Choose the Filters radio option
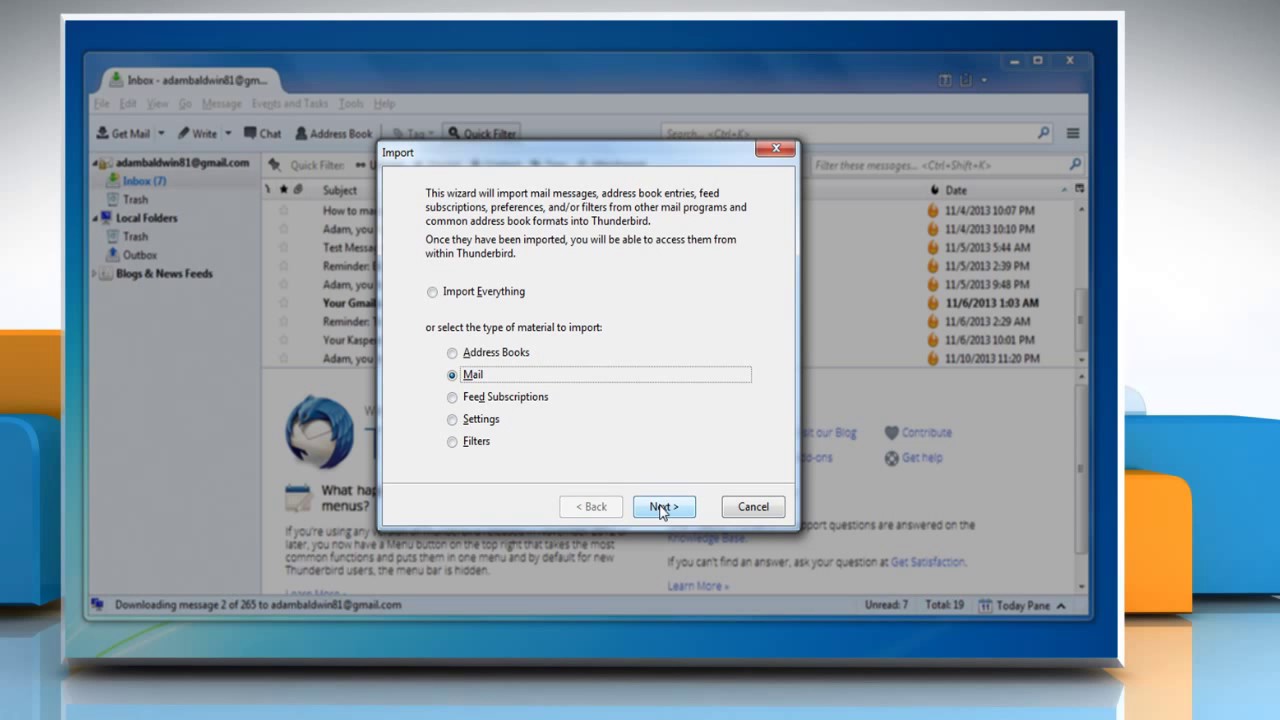 tap(452, 442)
